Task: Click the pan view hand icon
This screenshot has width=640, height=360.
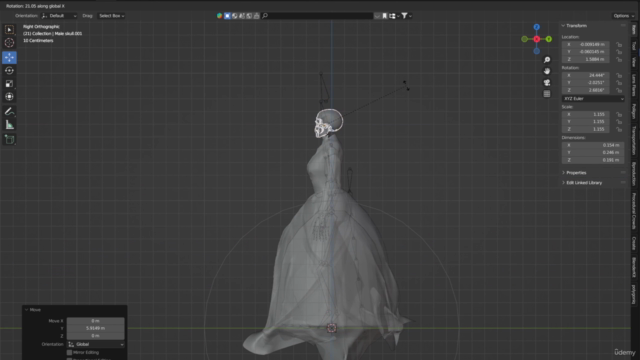Action: [x=547, y=71]
